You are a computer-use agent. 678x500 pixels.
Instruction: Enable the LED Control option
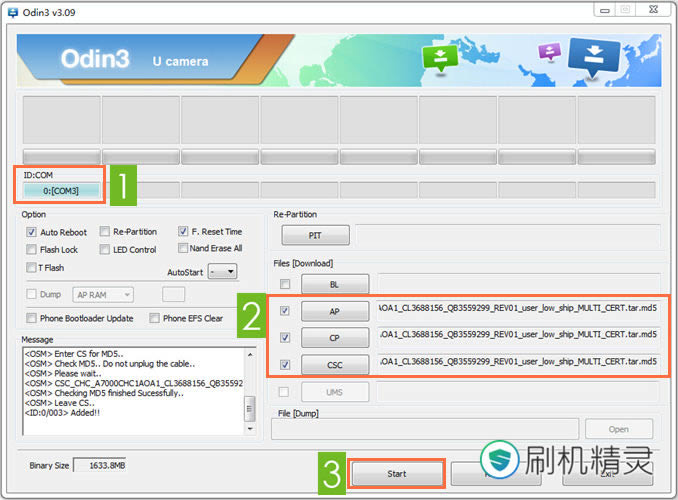(105, 249)
